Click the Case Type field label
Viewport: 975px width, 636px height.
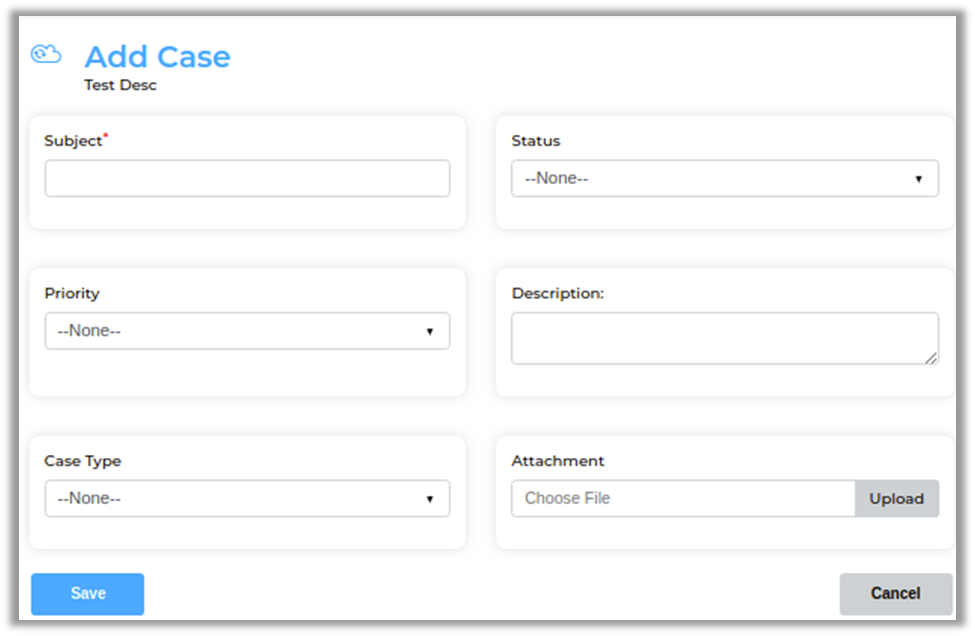[83, 461]
